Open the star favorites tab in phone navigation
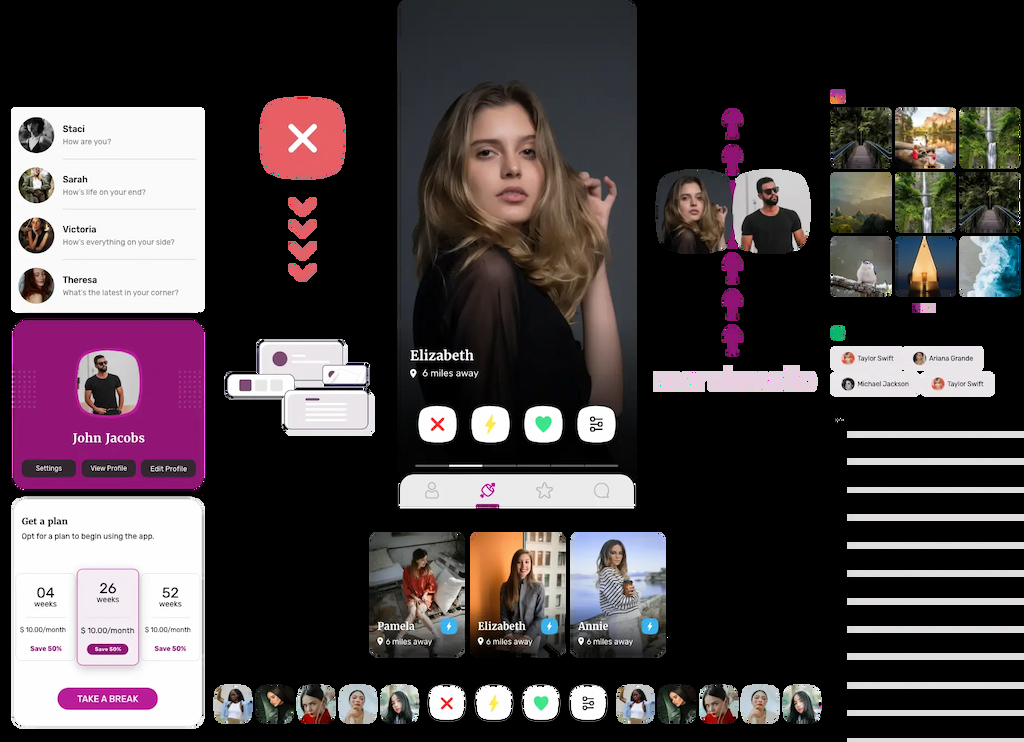The height and width of the screenshot is (742, 1024). [544, 491]
